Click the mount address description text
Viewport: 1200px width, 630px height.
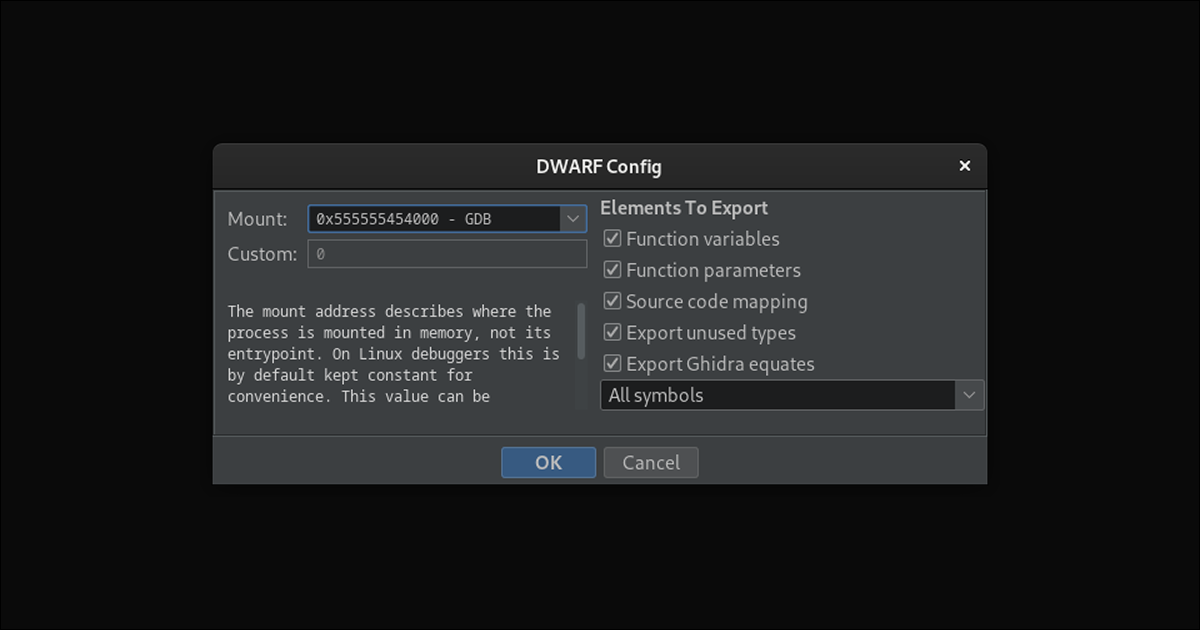point(393,353)
